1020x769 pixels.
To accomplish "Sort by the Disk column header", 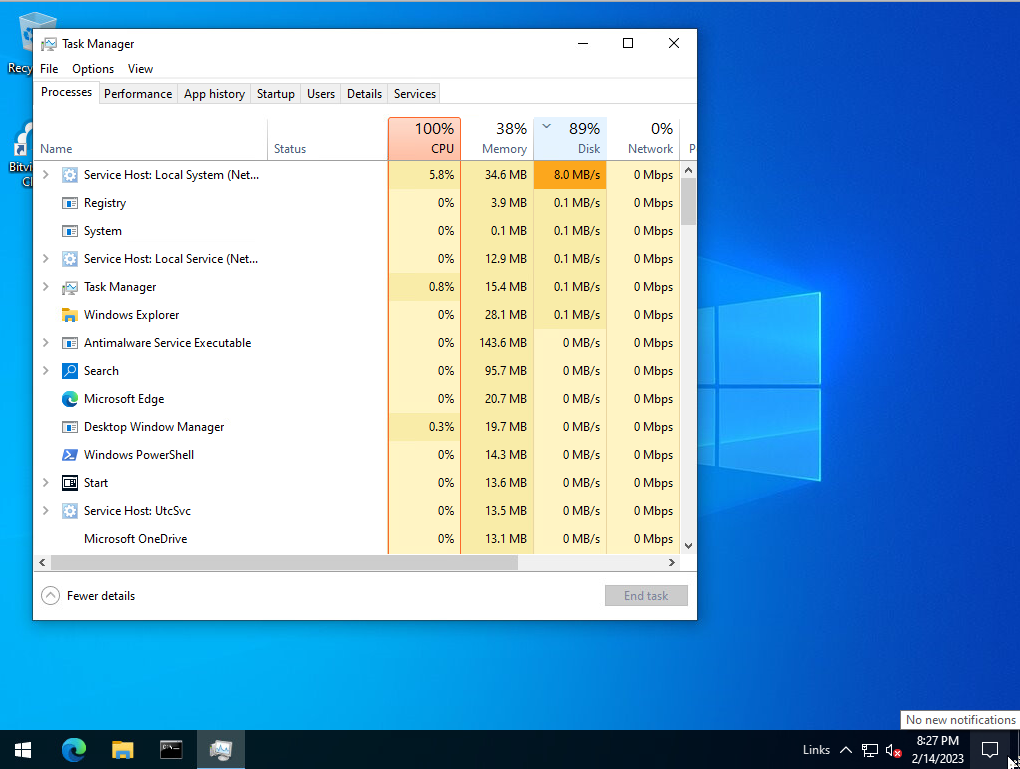I will click(570, 139).
